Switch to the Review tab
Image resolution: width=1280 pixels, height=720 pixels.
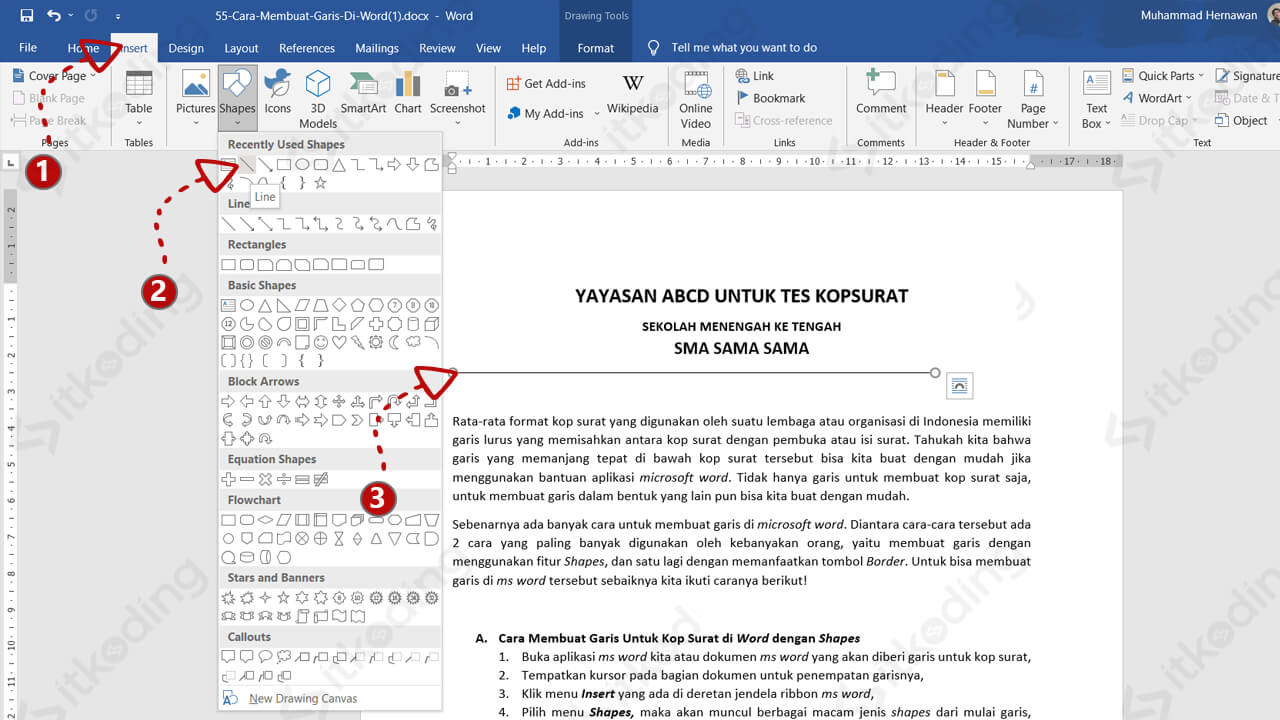[x=437, y=48]
